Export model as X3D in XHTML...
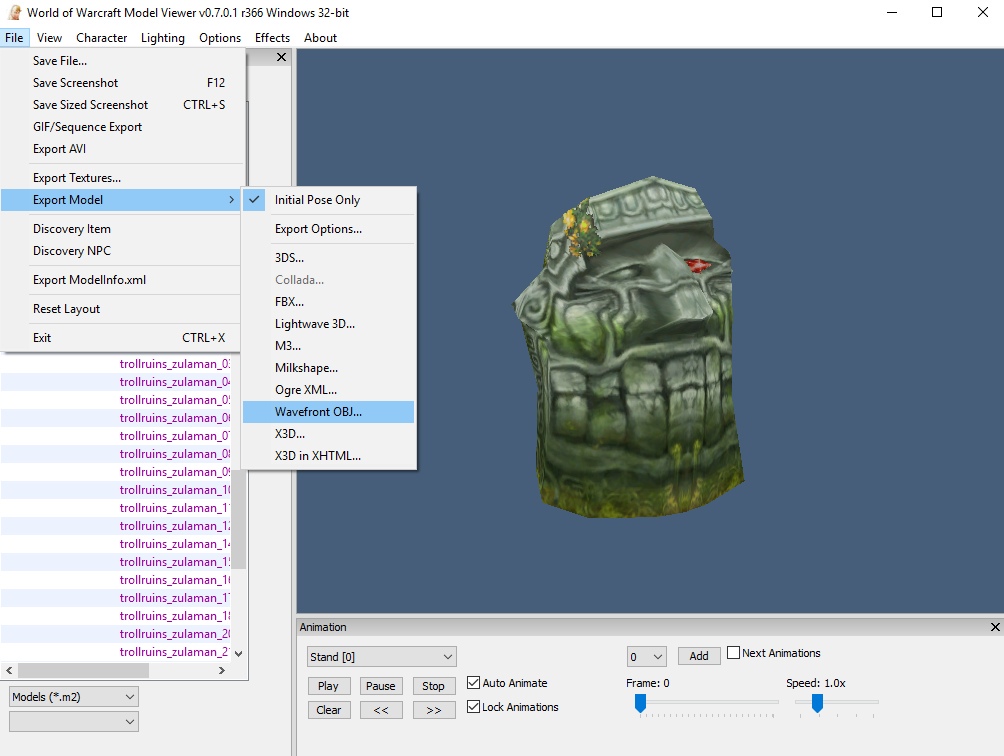This screenshot has width=1004, height=756. [329, 456]
